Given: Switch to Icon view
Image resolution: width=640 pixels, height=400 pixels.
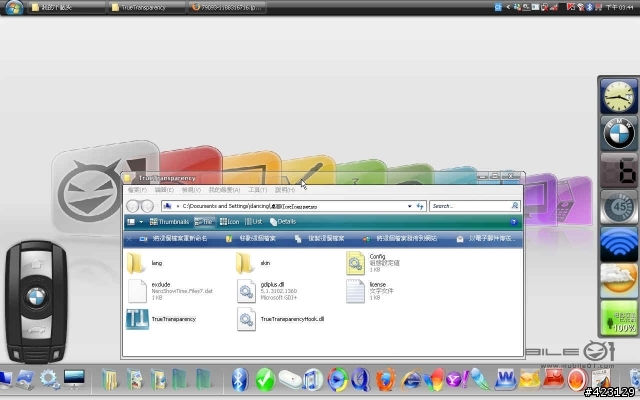Looking at the screenshot, I should (229, 222).
